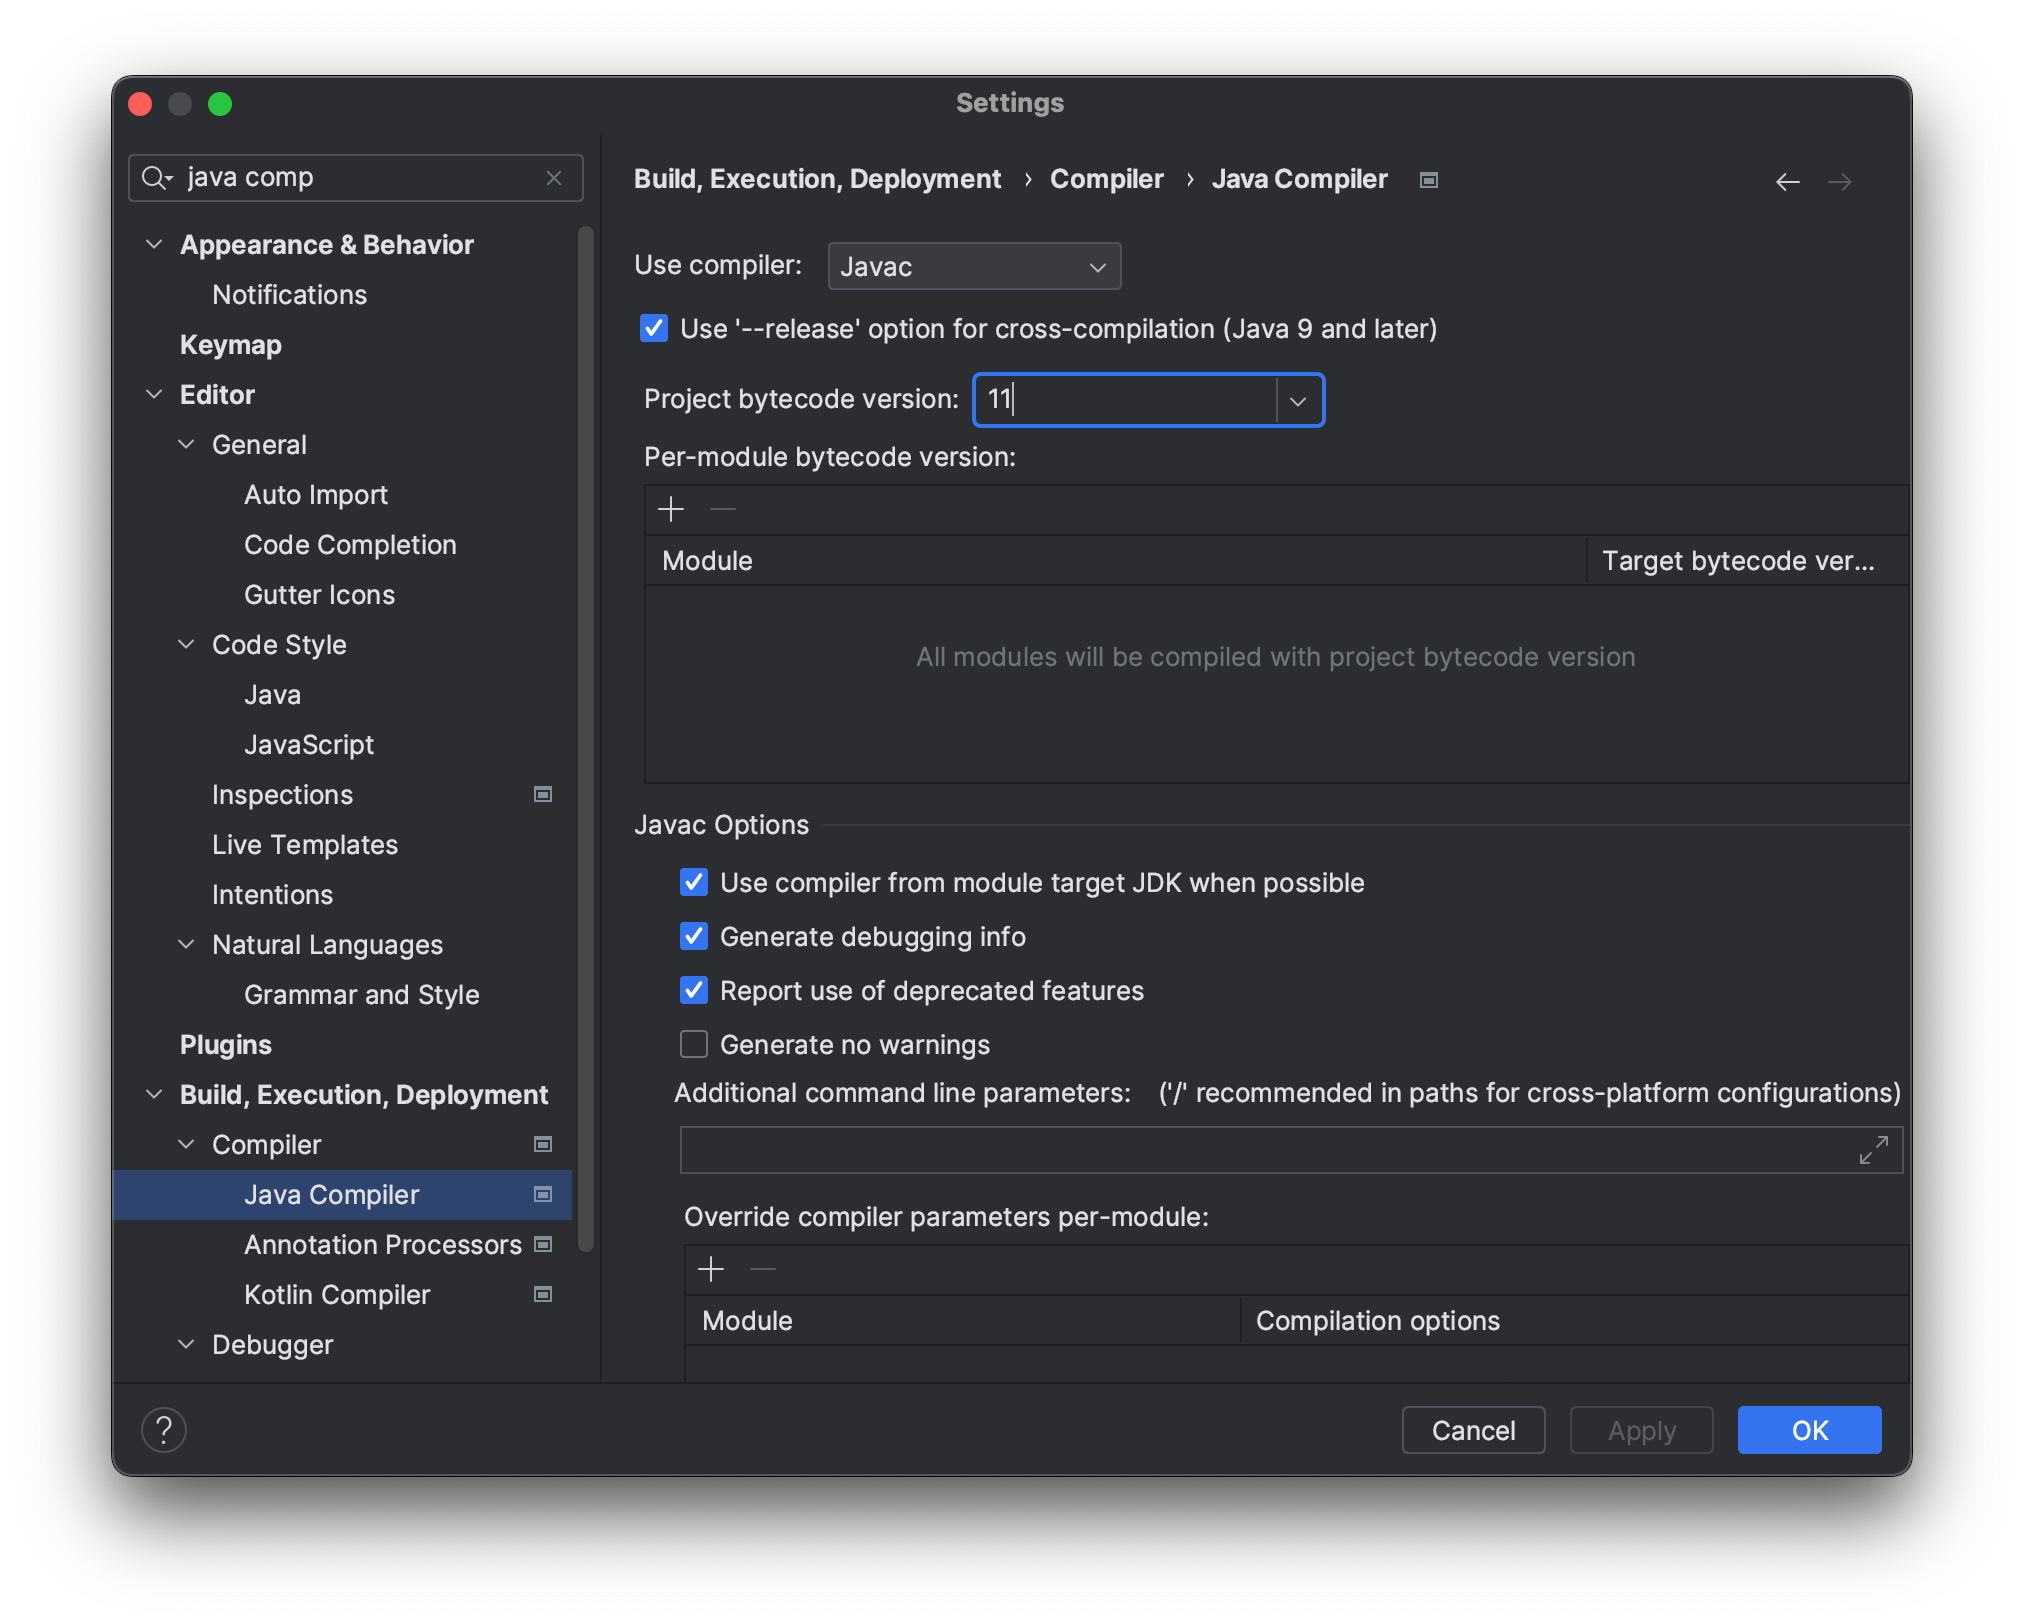Screen dimensions: 2024x1624
Task: Open the Keymap settings page
Action: pos(231,345)
